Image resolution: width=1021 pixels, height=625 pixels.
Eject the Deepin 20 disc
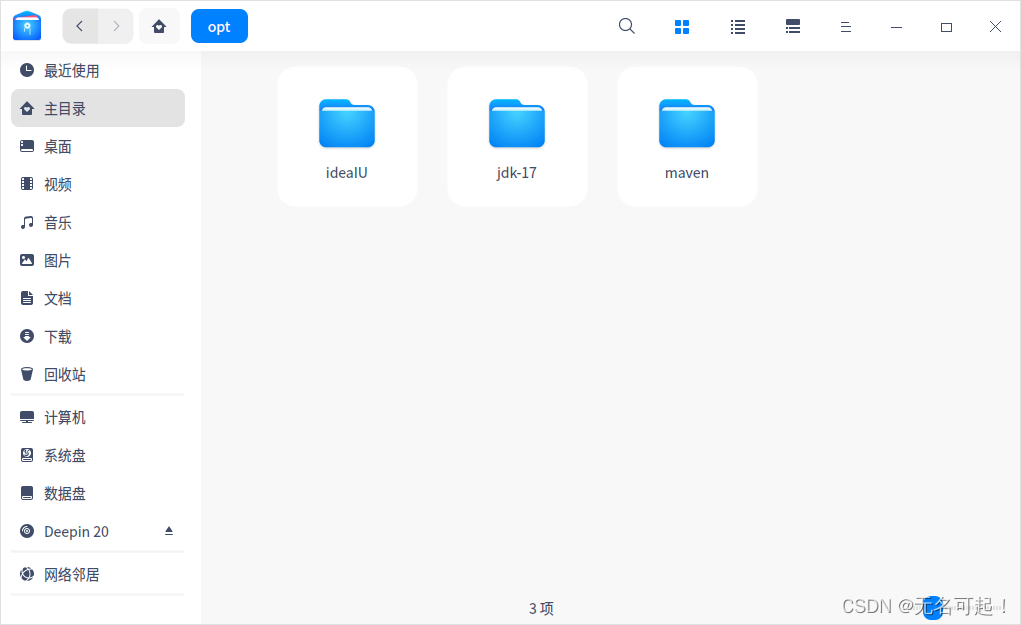point(169,531)
